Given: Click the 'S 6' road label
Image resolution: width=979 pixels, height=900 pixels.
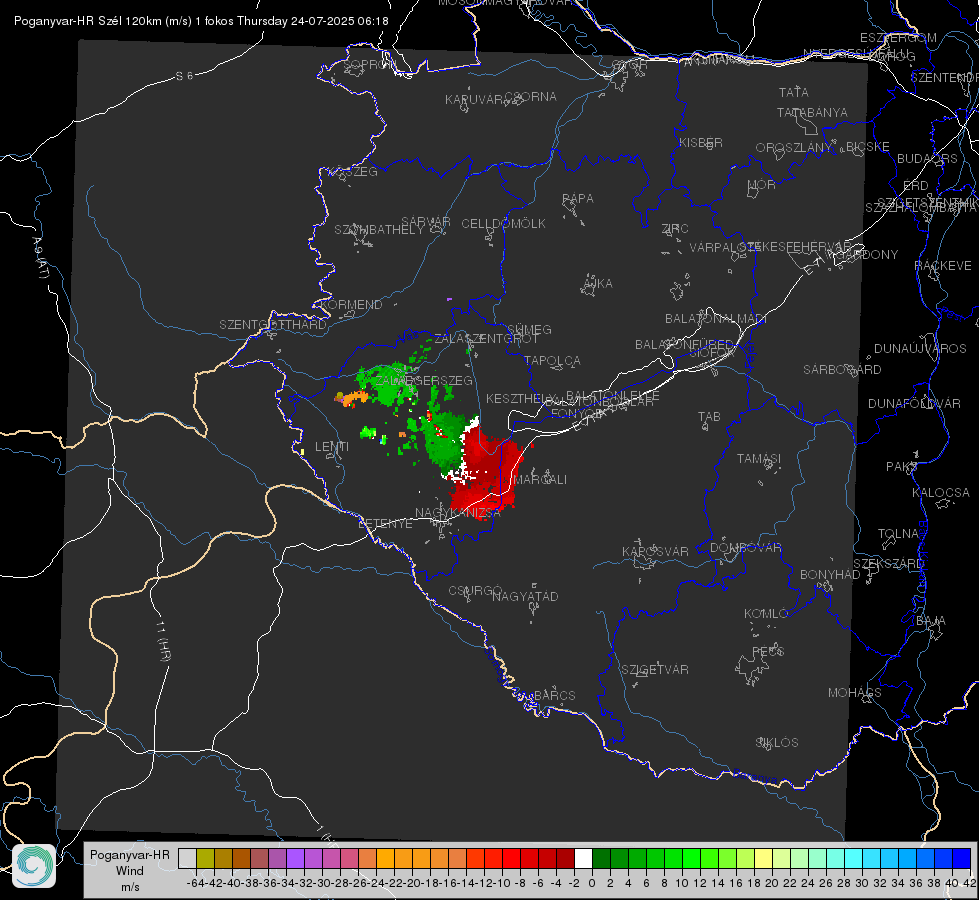Looking at the screenshot, I should click(184, 76).
